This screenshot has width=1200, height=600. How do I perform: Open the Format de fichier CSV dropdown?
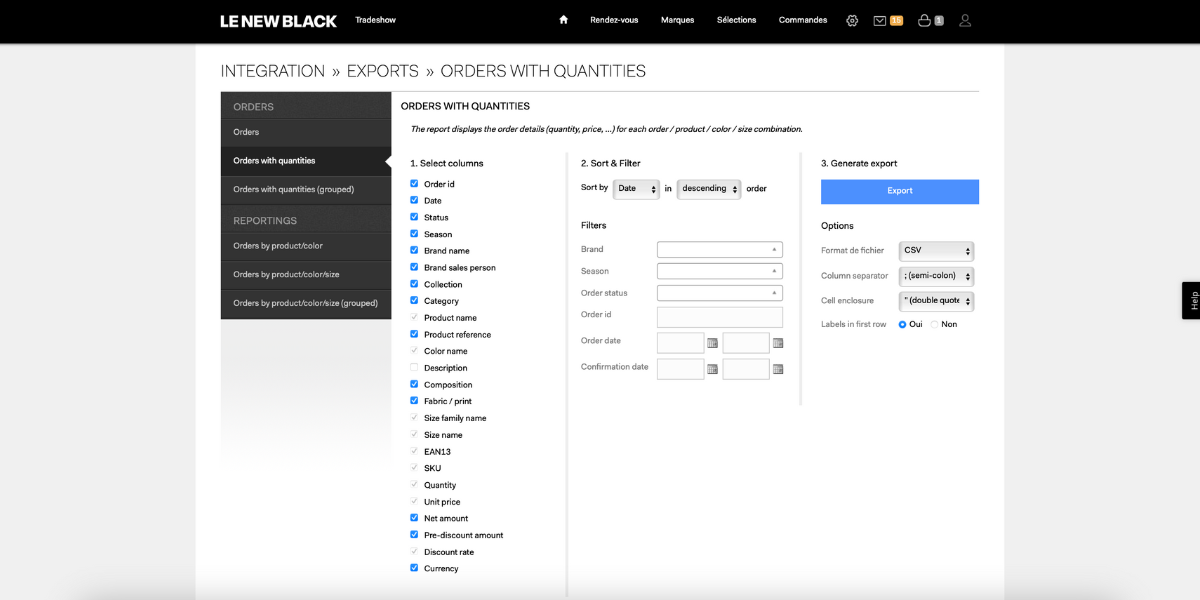936,251
